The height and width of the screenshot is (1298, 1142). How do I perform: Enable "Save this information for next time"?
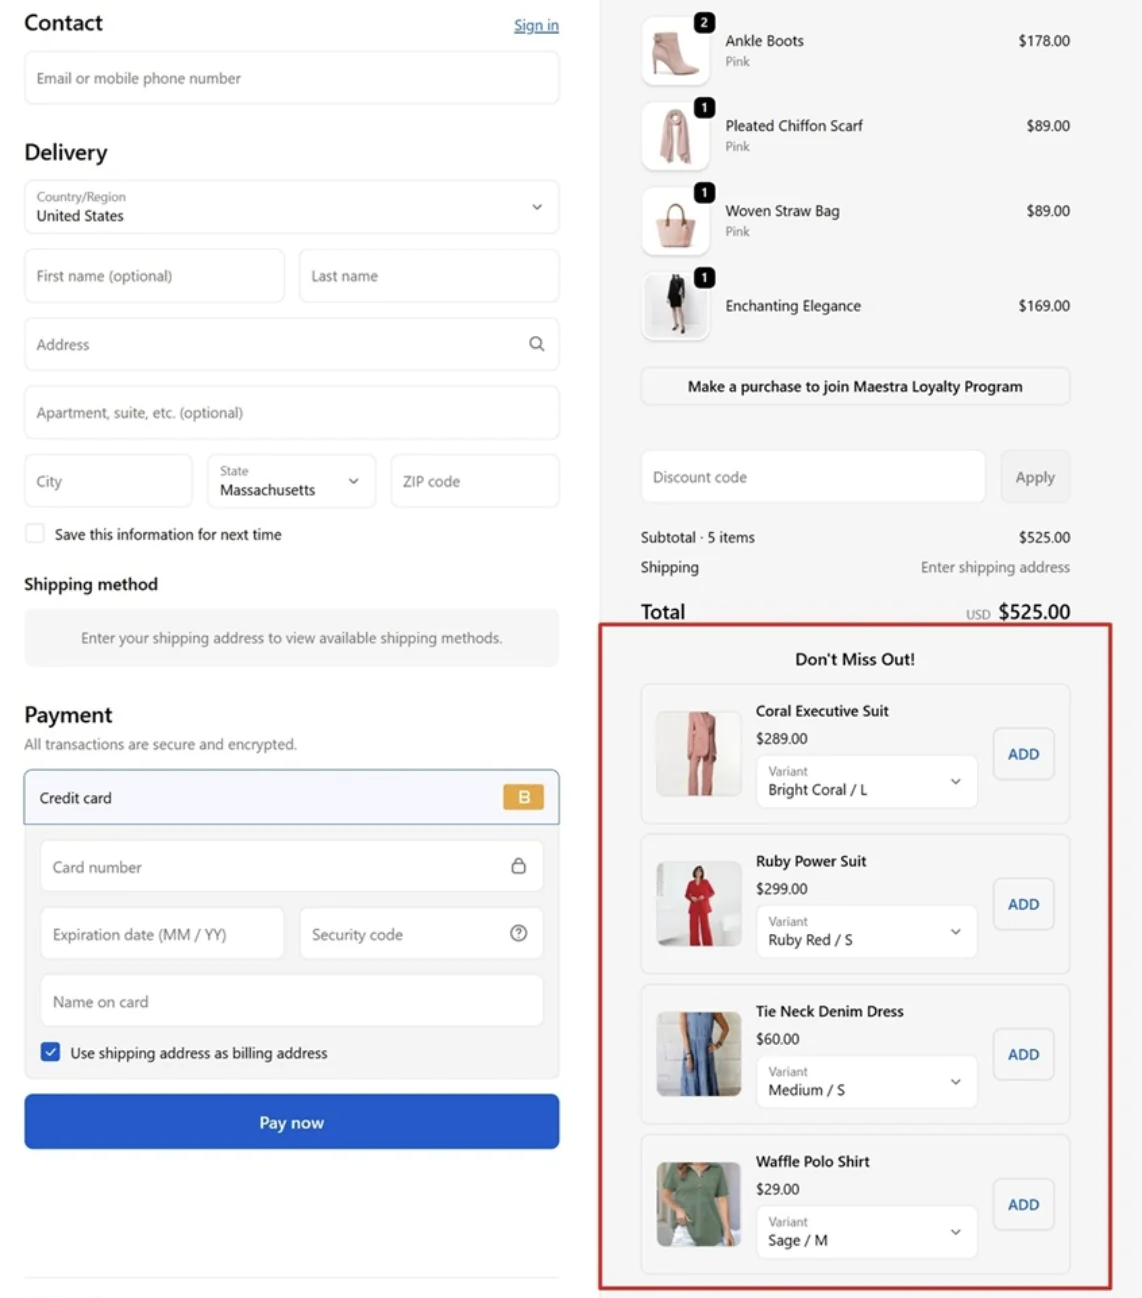[35, 533]
